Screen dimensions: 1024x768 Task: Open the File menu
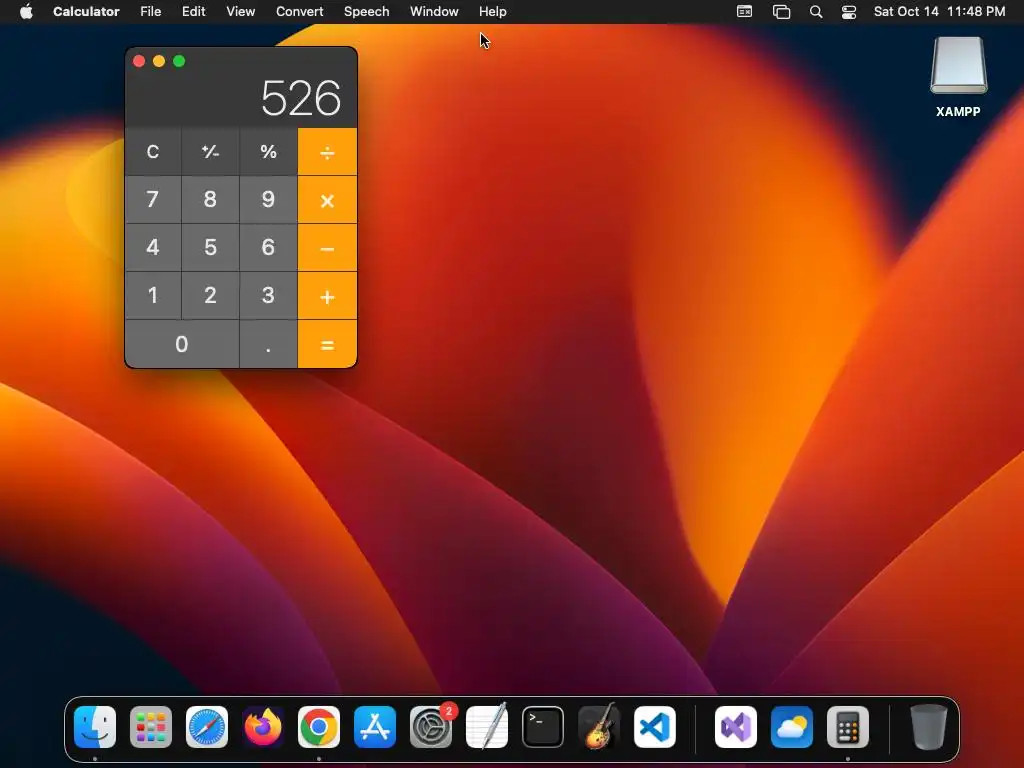[150, 12]
